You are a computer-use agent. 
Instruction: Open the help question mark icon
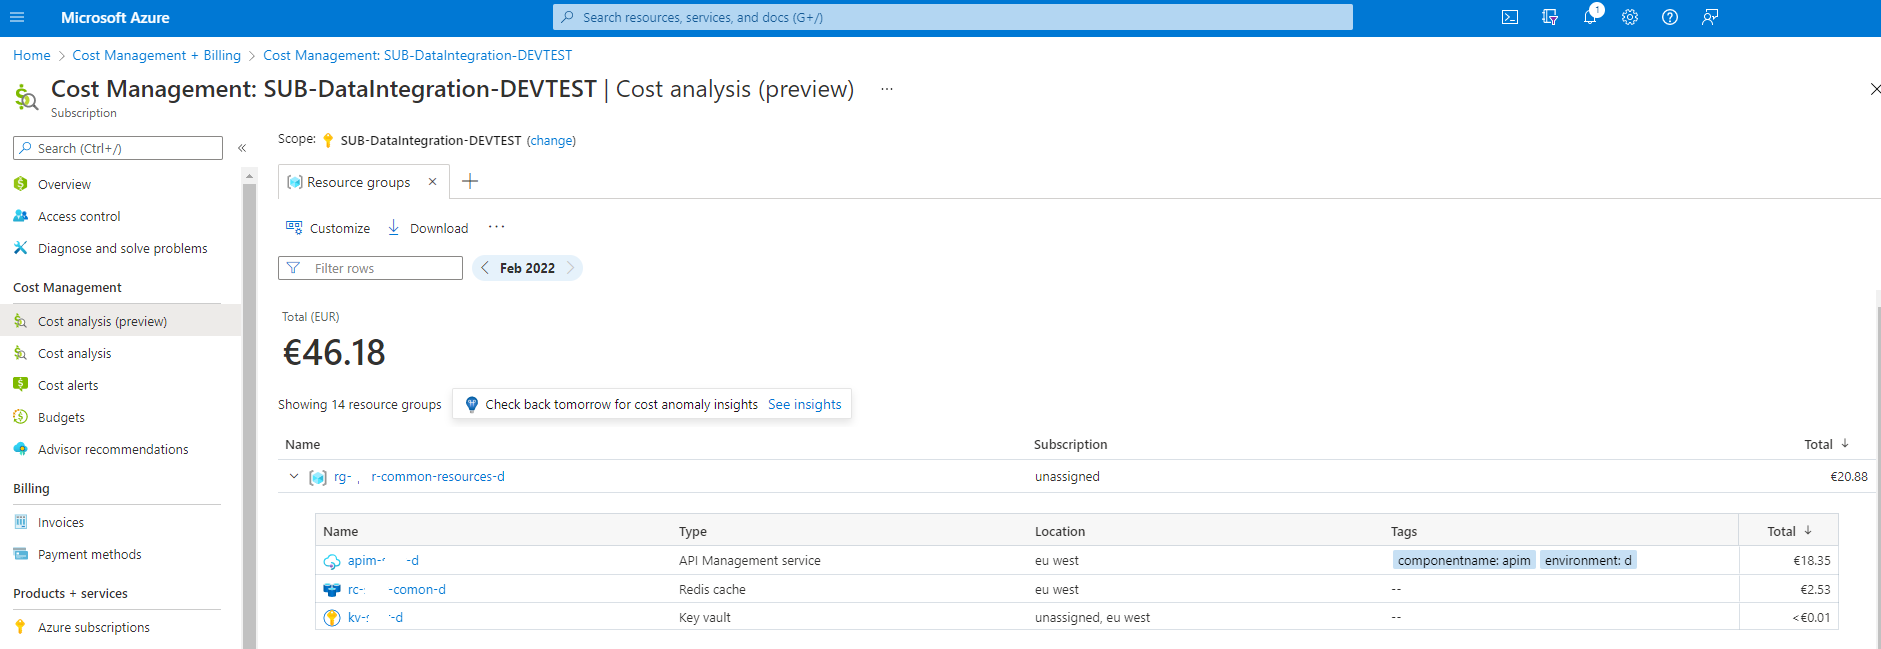point(1670,17)
